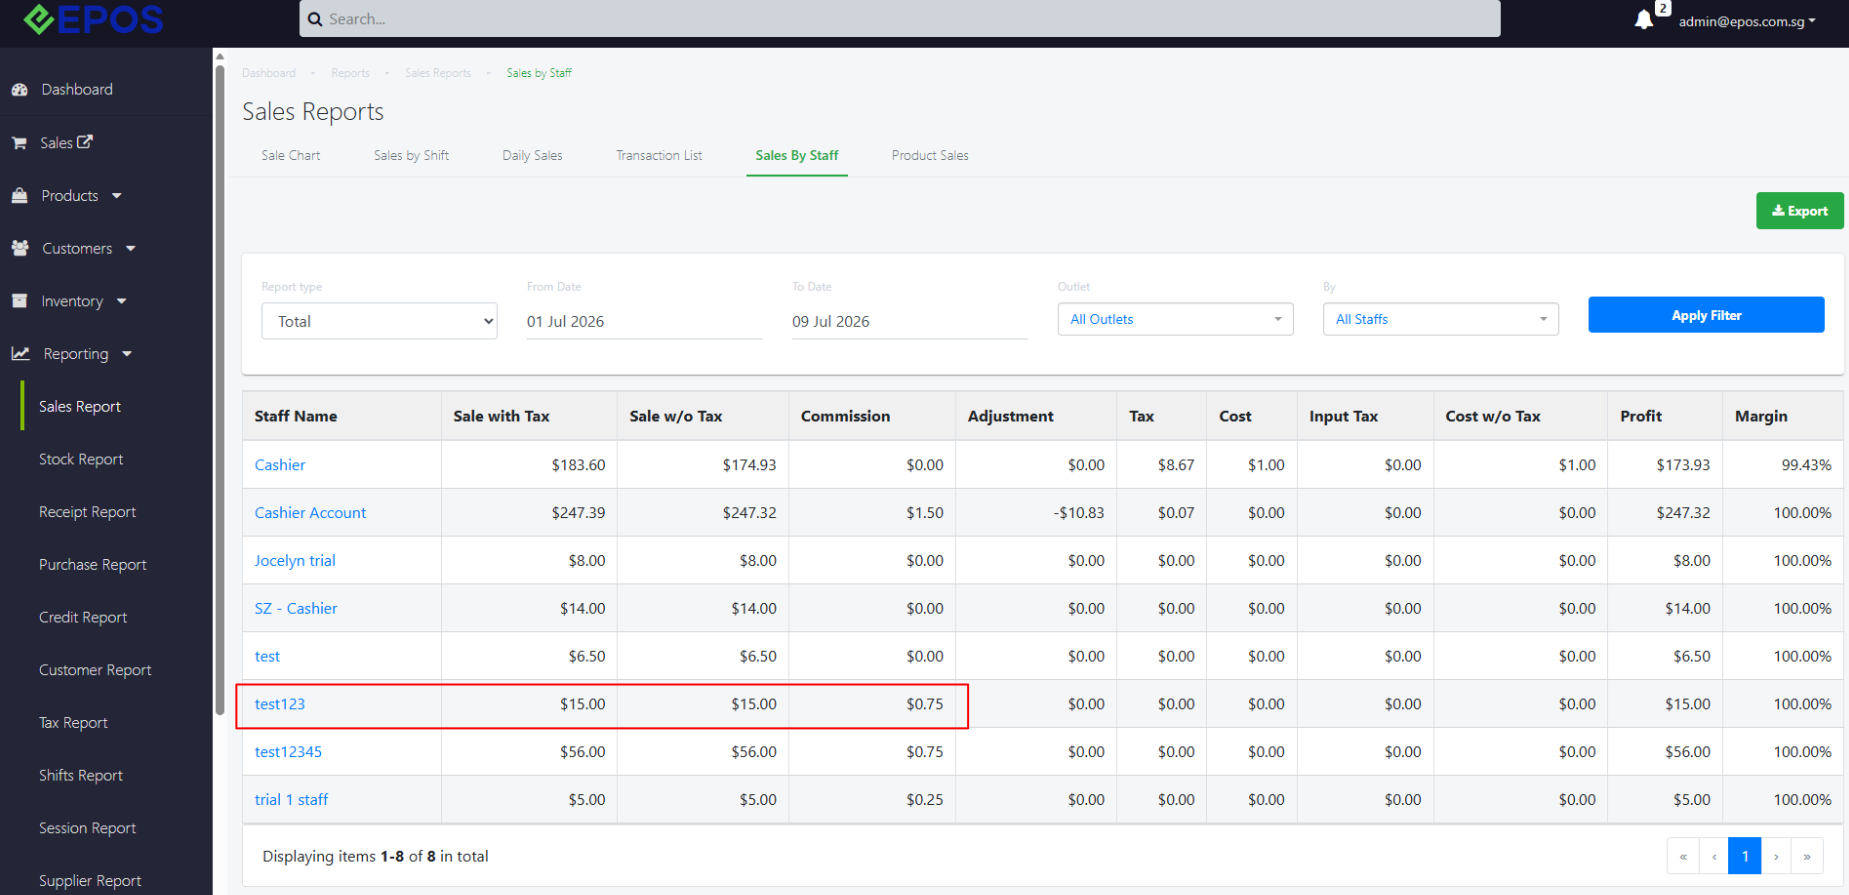Click the Sales cart icon in sidebar
The image size is (1849, 895).
click(x=19, y=143)
